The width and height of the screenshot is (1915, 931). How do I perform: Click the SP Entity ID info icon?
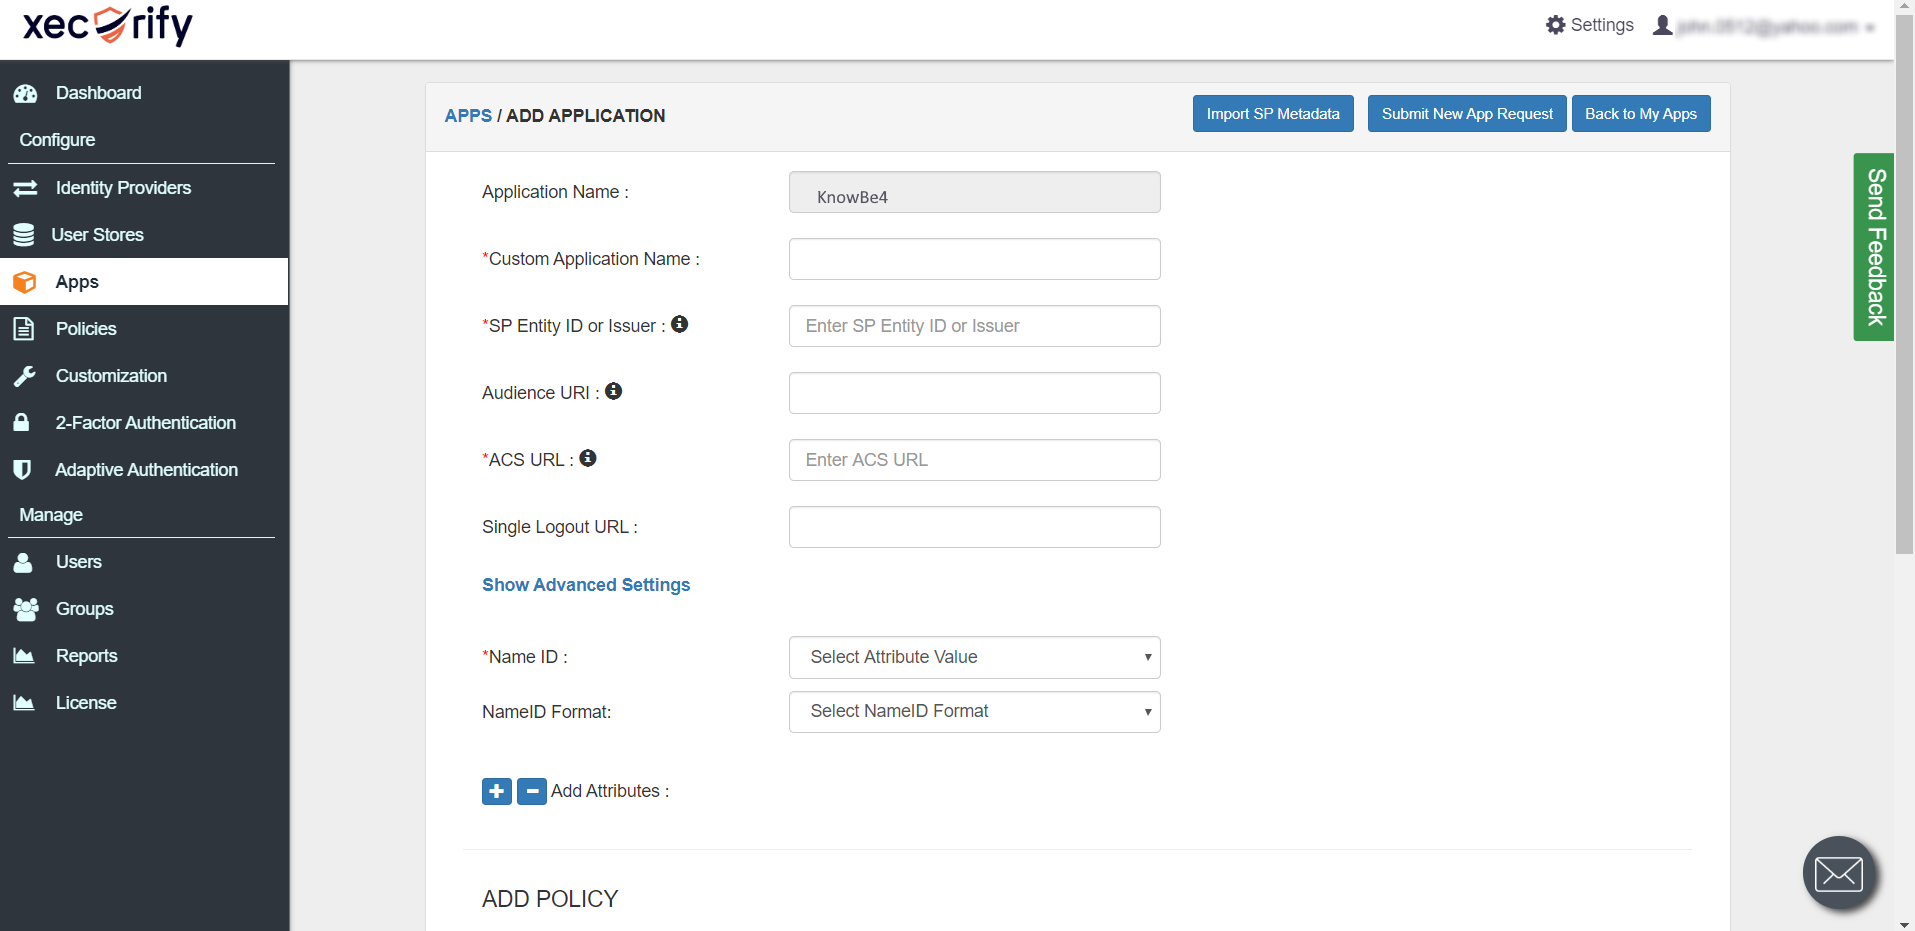coord(679,324)
